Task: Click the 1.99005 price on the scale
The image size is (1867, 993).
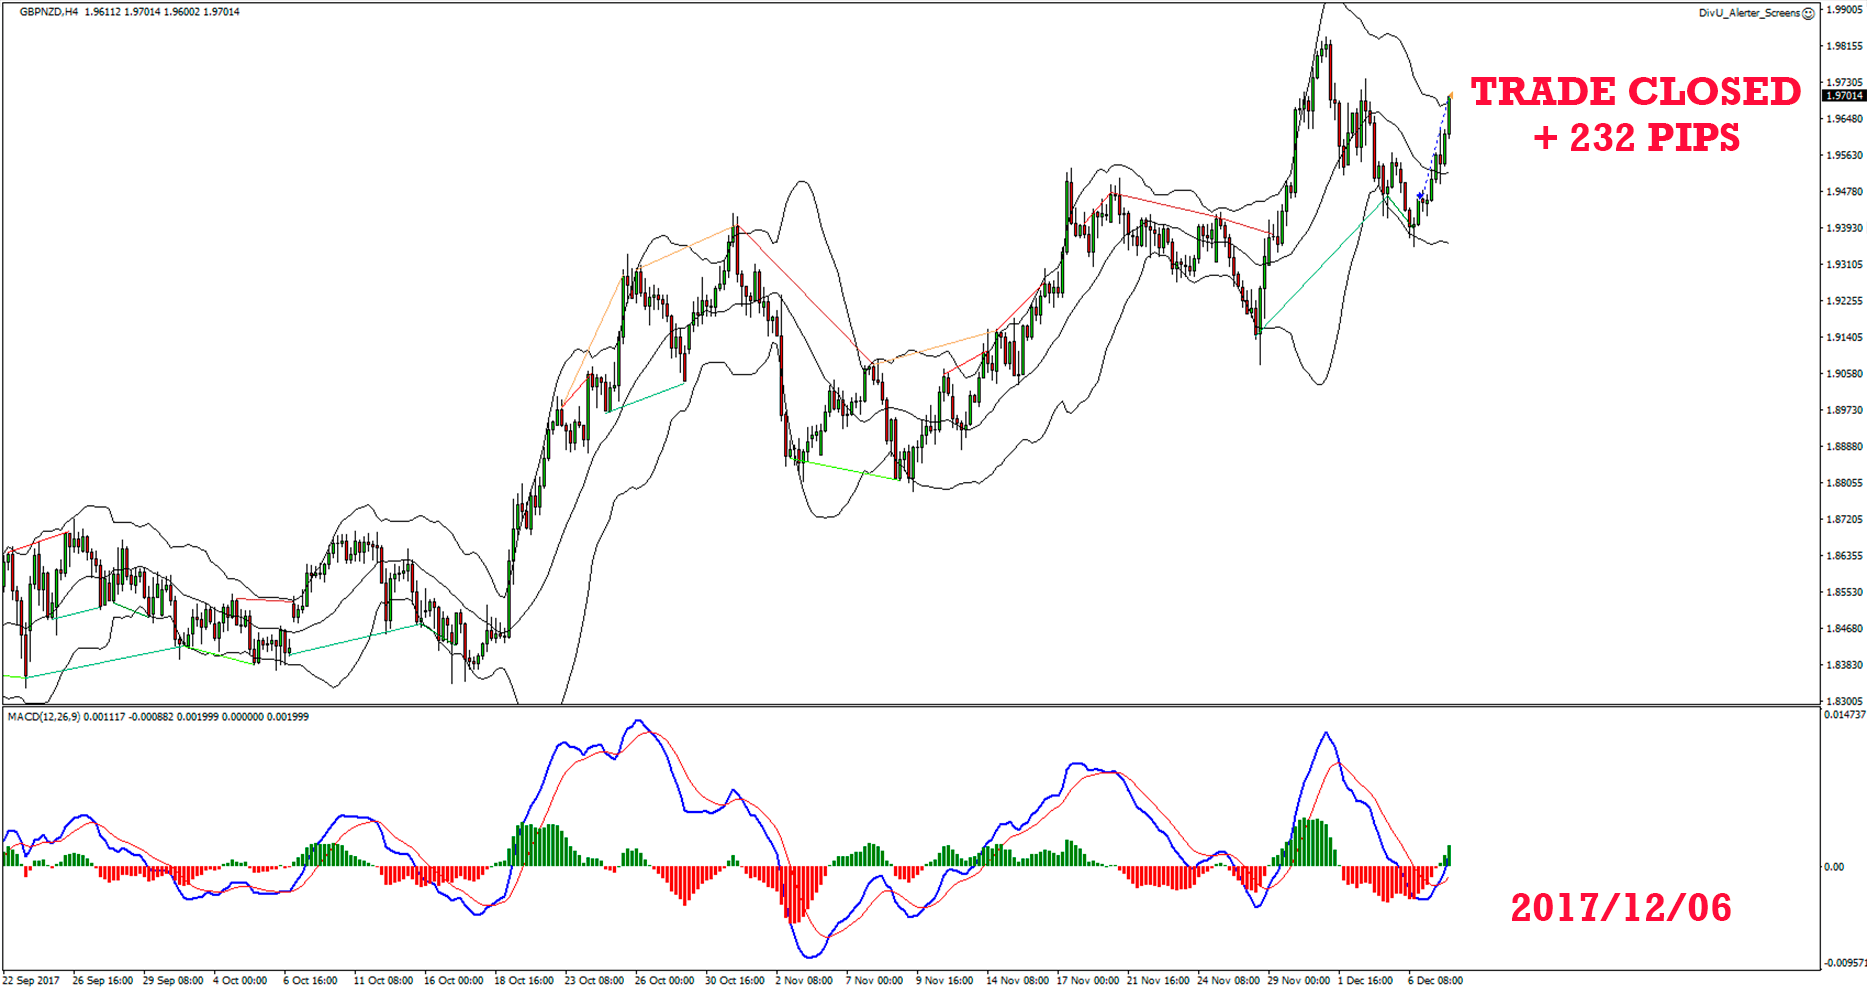Action: (1845, 10)
